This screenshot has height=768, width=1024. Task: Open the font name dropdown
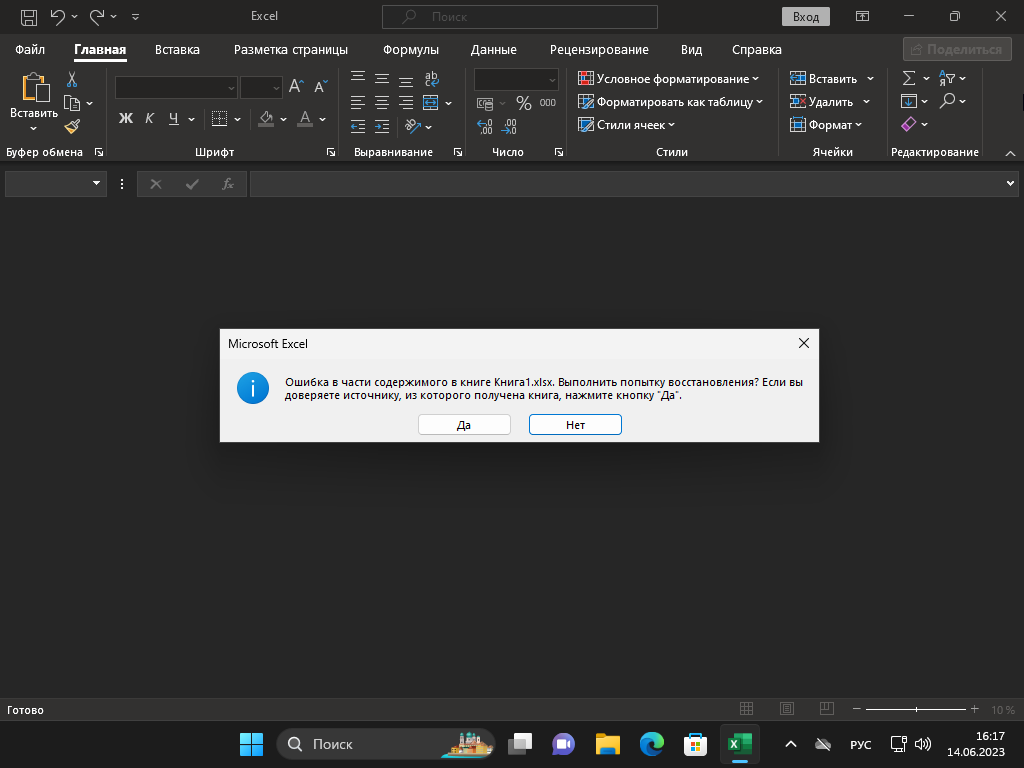[x=231, y=88]
